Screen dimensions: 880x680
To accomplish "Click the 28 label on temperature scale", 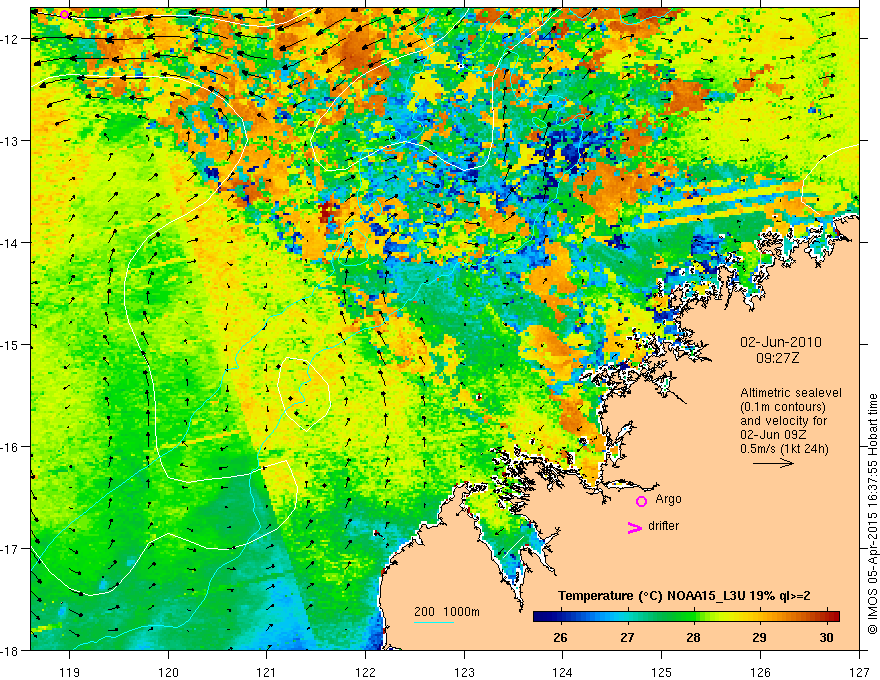I will click(x=693, y=637).
